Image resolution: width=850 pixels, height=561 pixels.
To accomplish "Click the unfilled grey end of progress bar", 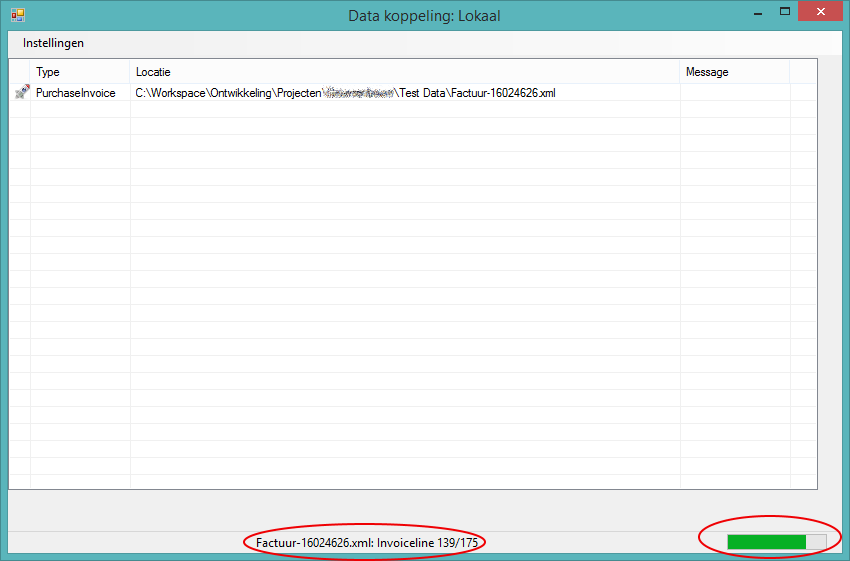I will (x=816, y=542).
